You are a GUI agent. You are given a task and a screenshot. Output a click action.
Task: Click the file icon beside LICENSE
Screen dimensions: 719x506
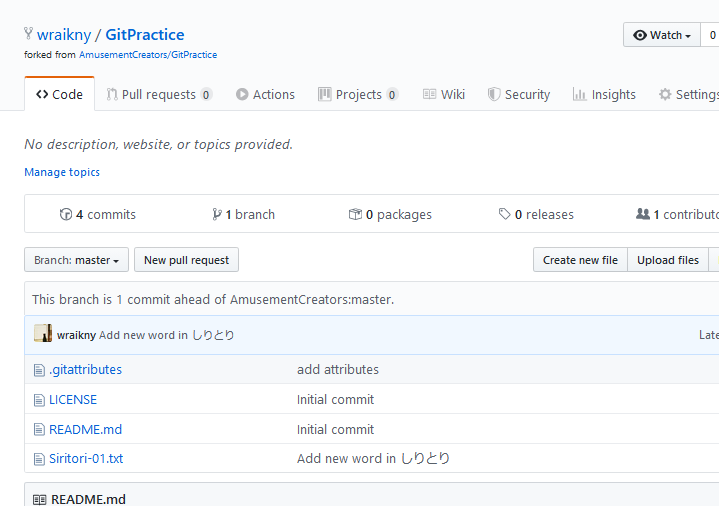tap(39, 400)
